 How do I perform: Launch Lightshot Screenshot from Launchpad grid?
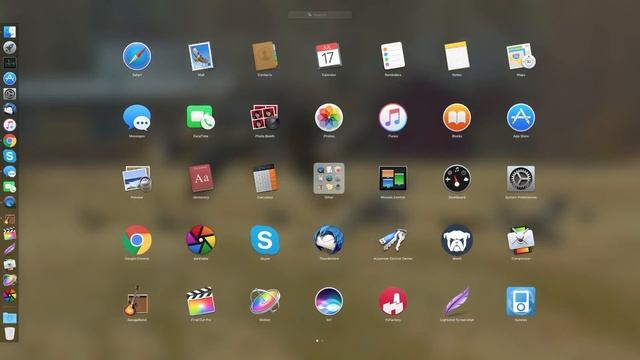tap(457, 301)
